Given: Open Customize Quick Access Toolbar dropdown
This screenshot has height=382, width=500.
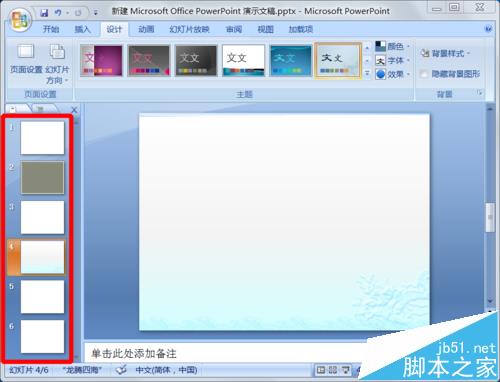Looking at the screenshot, I should tap(96, 13).
